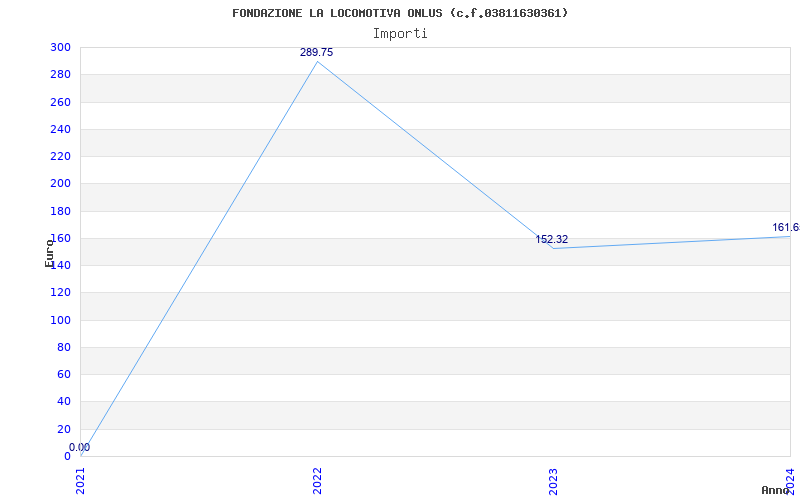Click the 80 y-axis tick label
Image resolution: width=800 pixels, height=500 pixels.
point(64,347)
